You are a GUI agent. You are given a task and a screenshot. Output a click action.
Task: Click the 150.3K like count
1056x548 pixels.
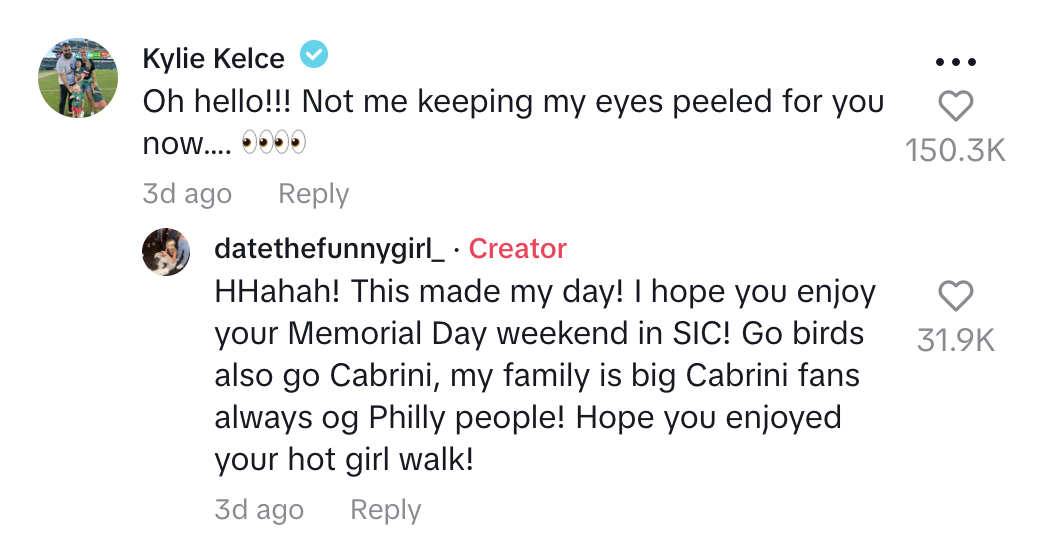[955, 150]
